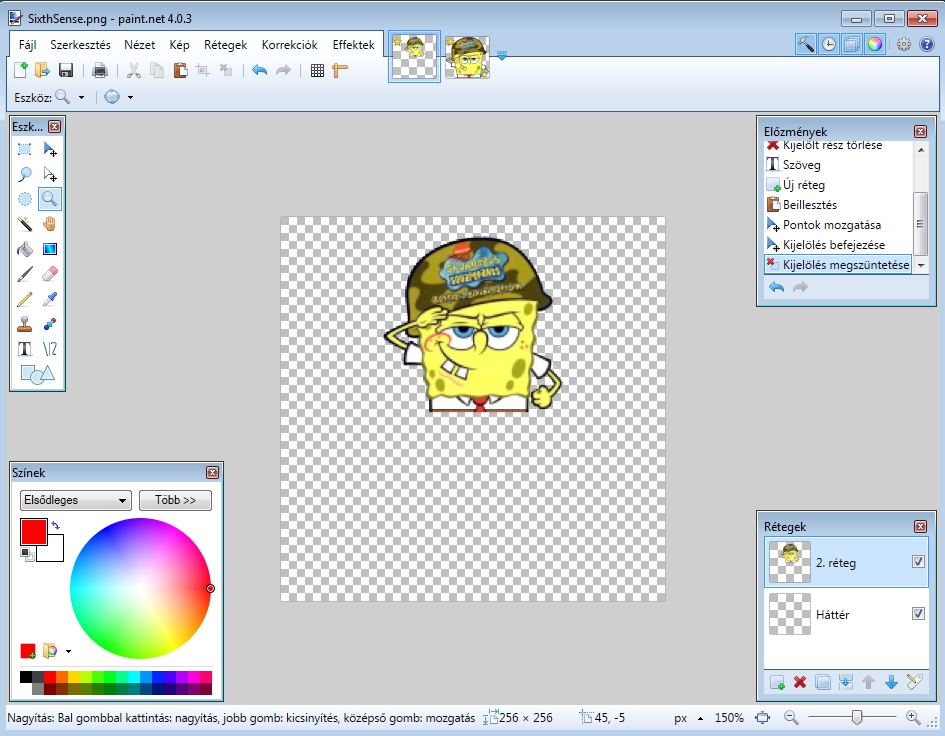Activate the Ellipse Select tool

click(x=25, y=199)
